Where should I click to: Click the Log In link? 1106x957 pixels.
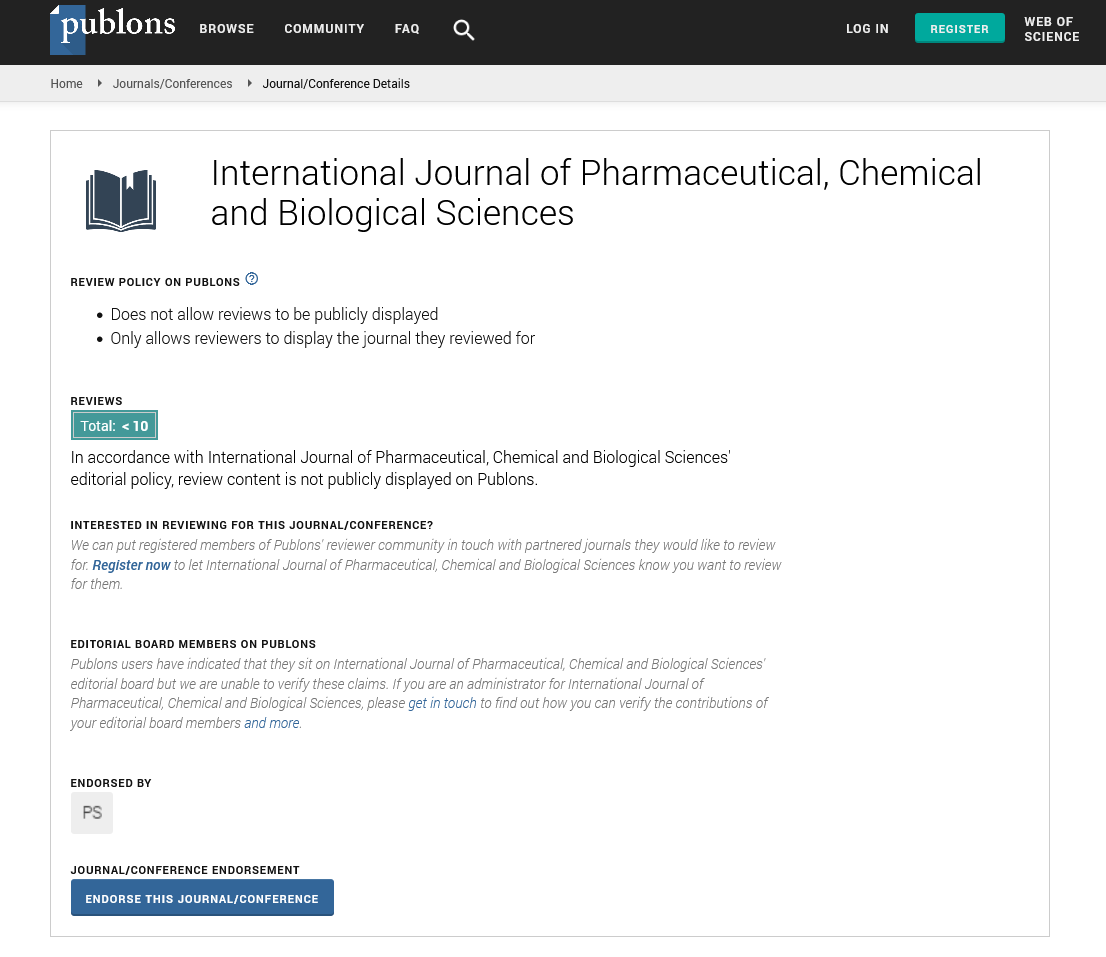(867, 29)
